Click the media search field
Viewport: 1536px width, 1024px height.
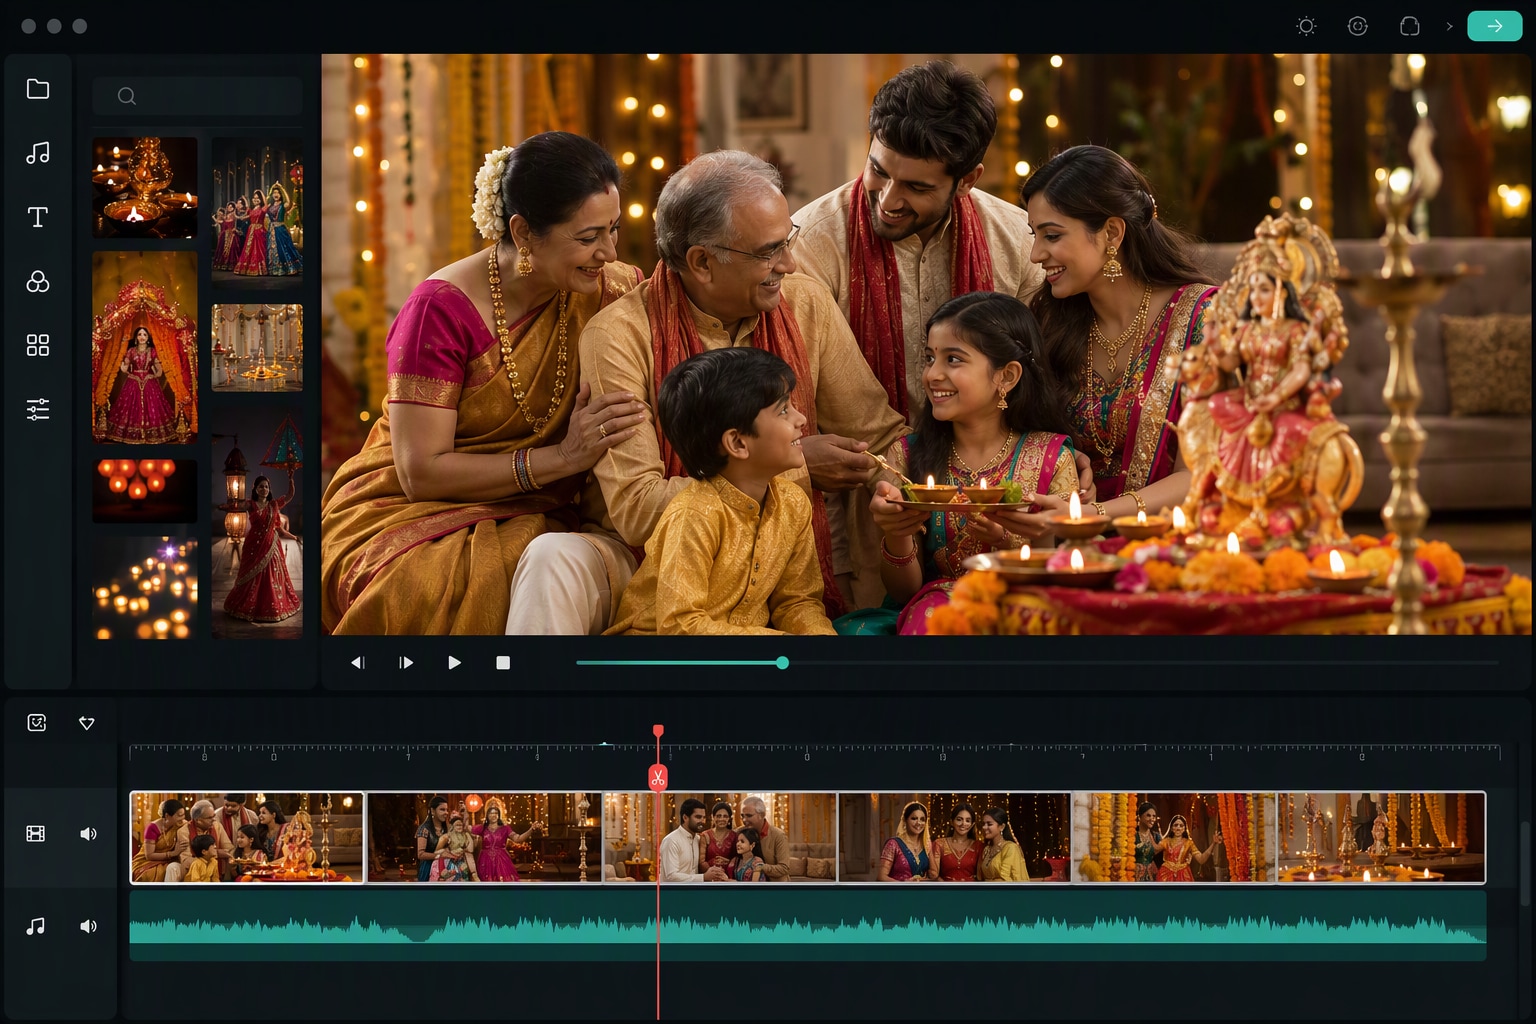(x=197, y=96)
